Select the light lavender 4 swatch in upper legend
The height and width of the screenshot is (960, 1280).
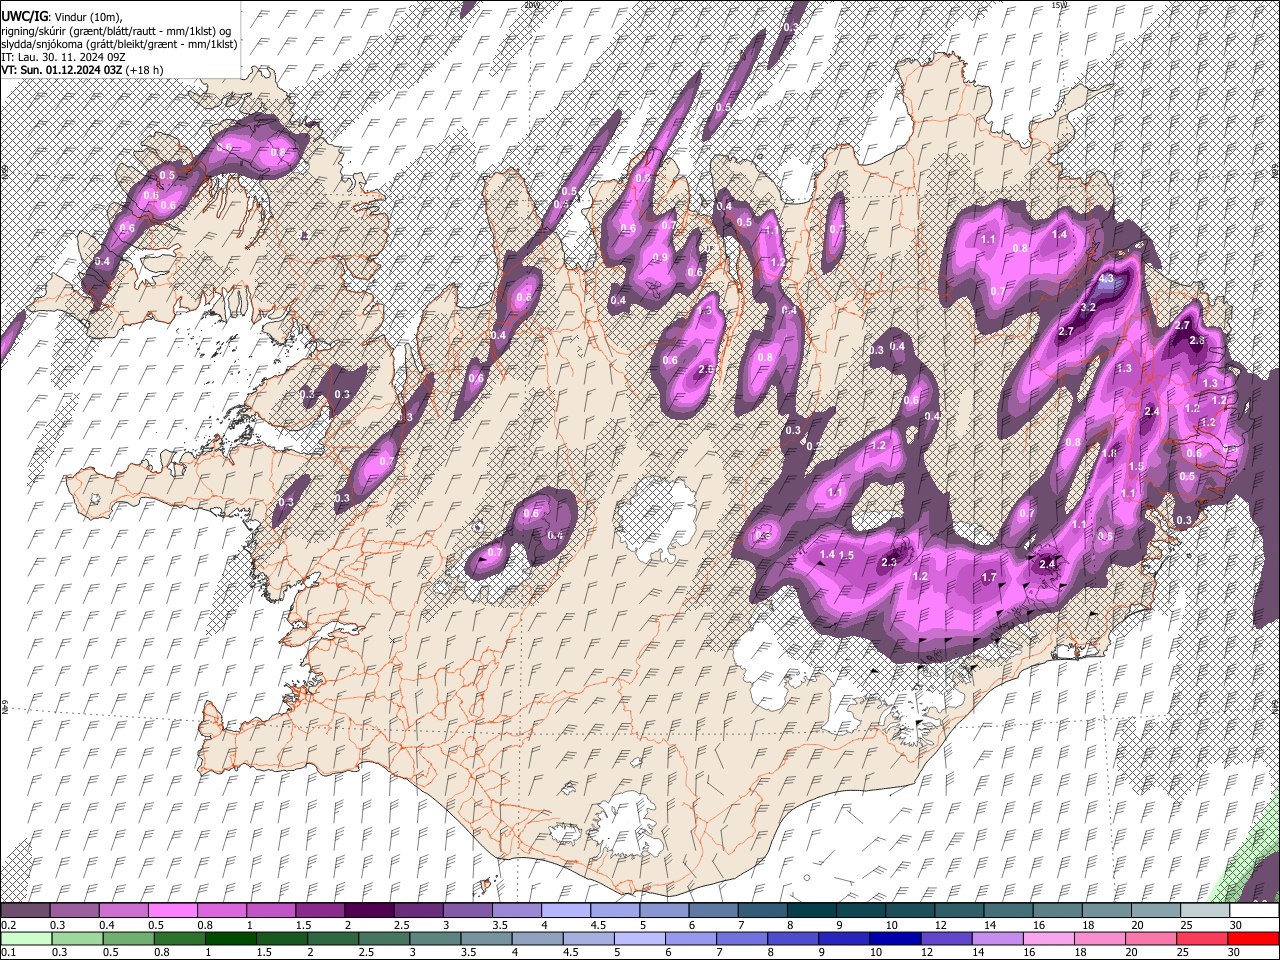point(566,910)
